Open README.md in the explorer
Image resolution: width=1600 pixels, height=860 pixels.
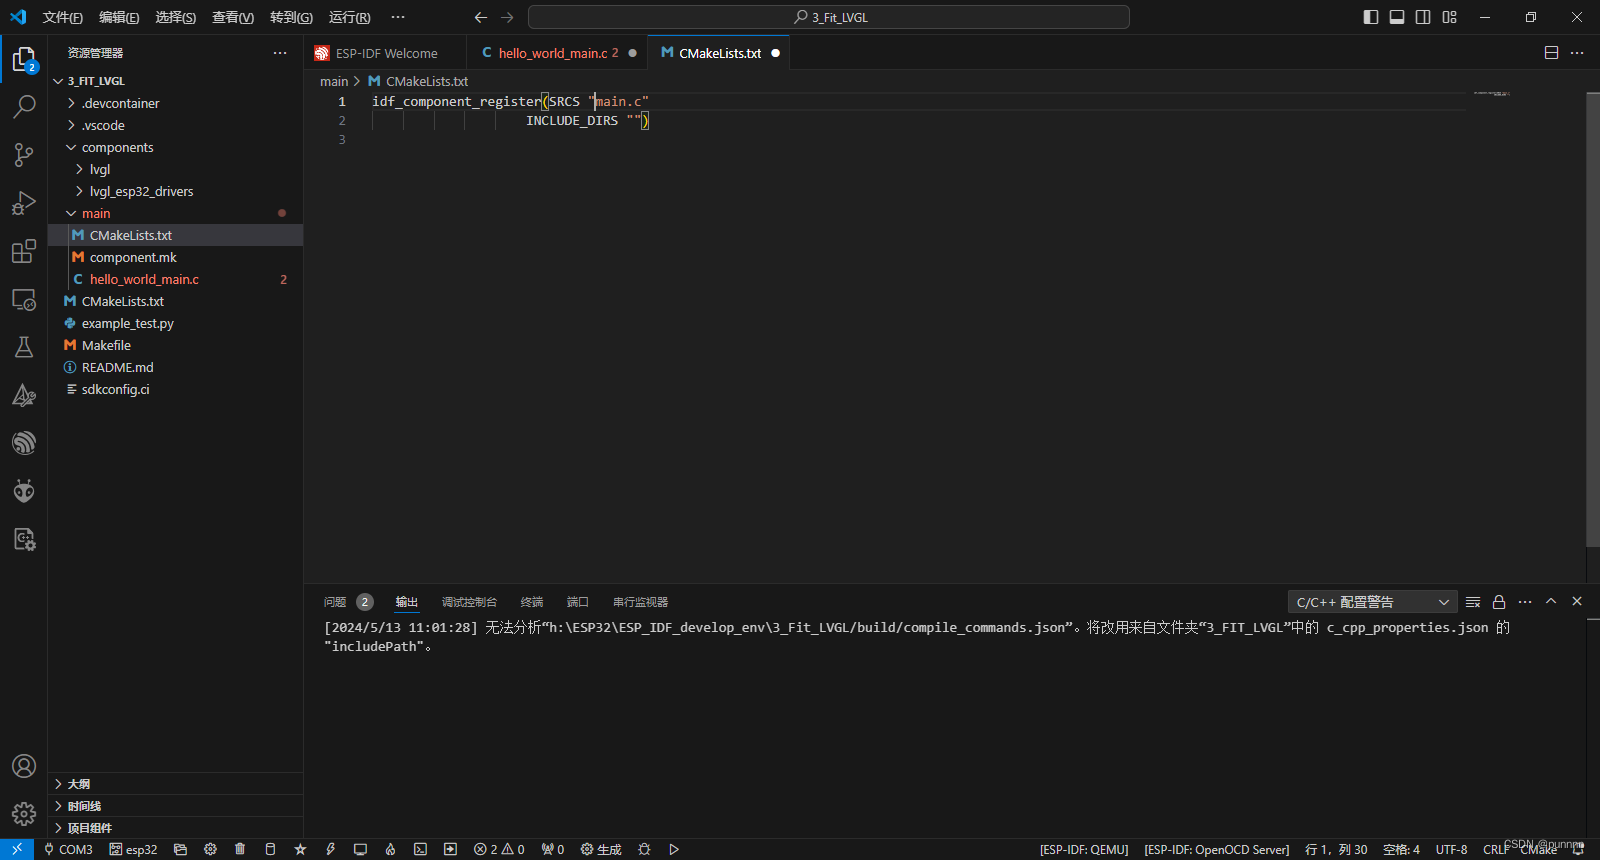(175, 367)
